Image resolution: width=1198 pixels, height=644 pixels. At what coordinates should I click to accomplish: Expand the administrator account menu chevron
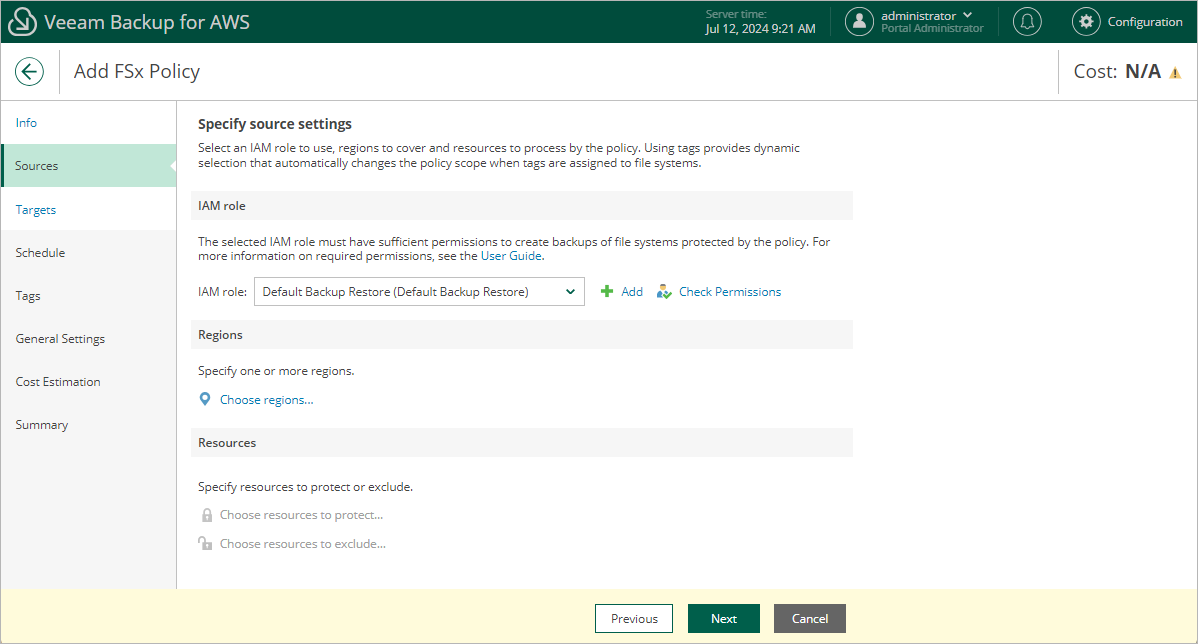(x=967, y=16)
